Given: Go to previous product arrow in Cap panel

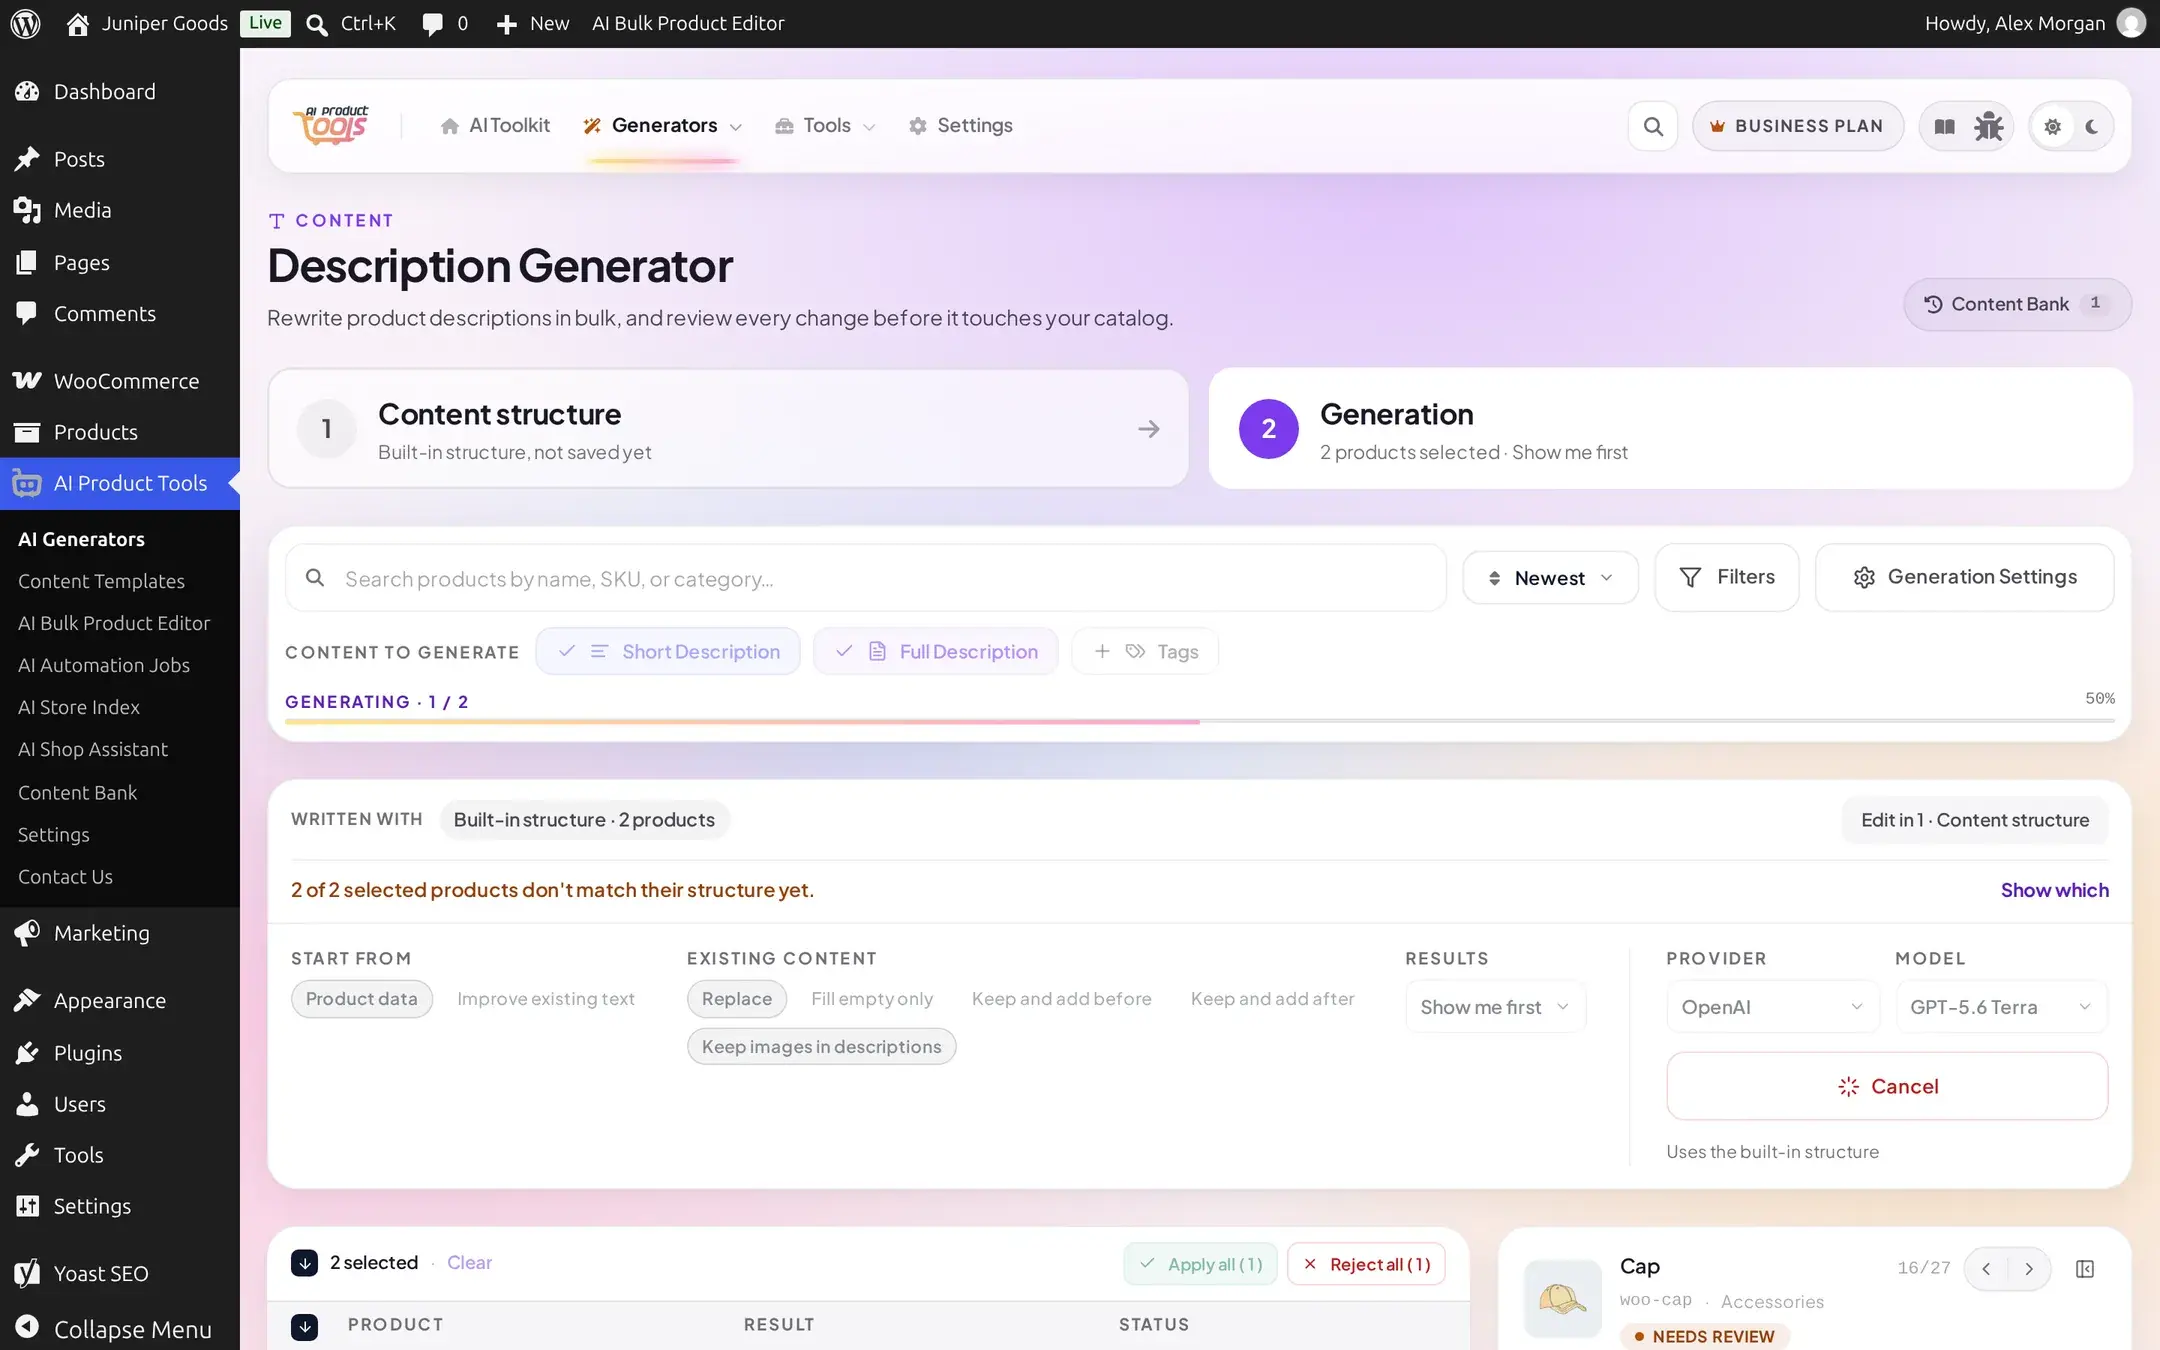Looking at the screenshot, I should click(x=1986, y=1269).
